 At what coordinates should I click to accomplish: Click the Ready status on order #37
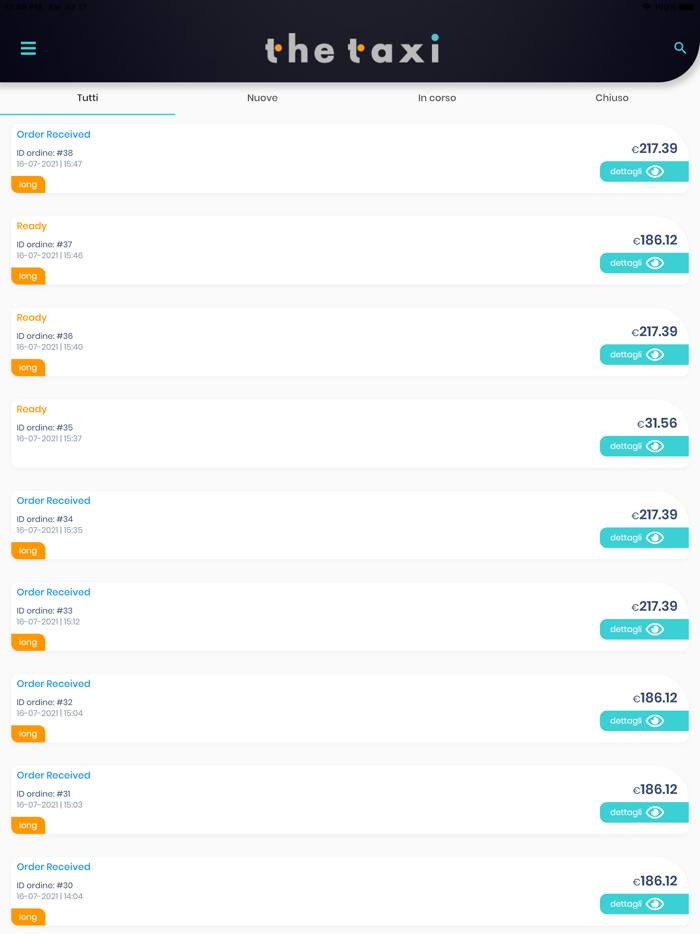tap(32, 226)
